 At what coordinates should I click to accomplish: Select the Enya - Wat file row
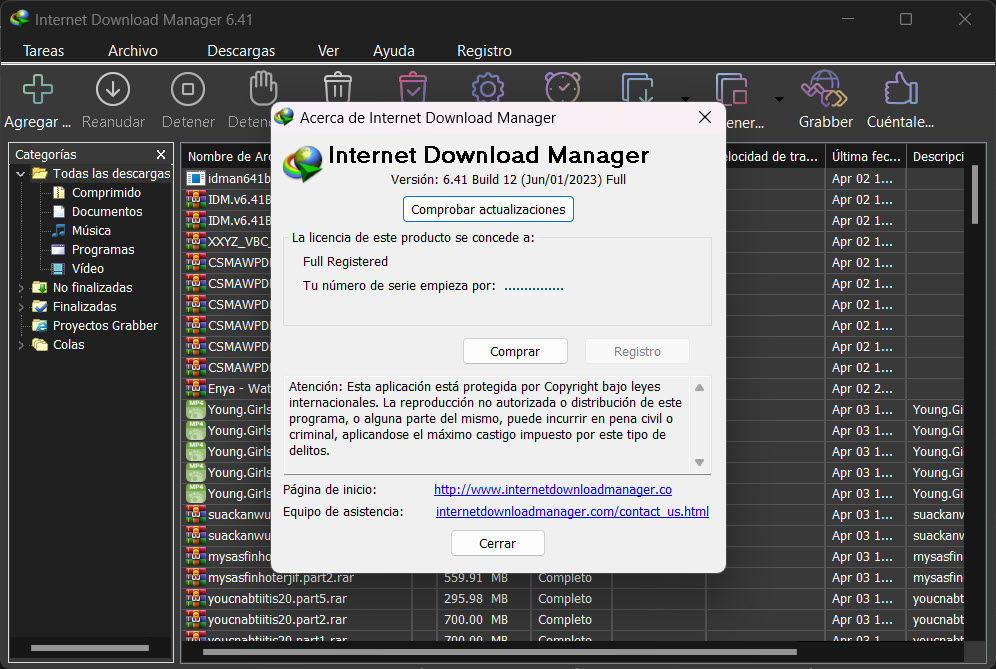coord(229,388)
